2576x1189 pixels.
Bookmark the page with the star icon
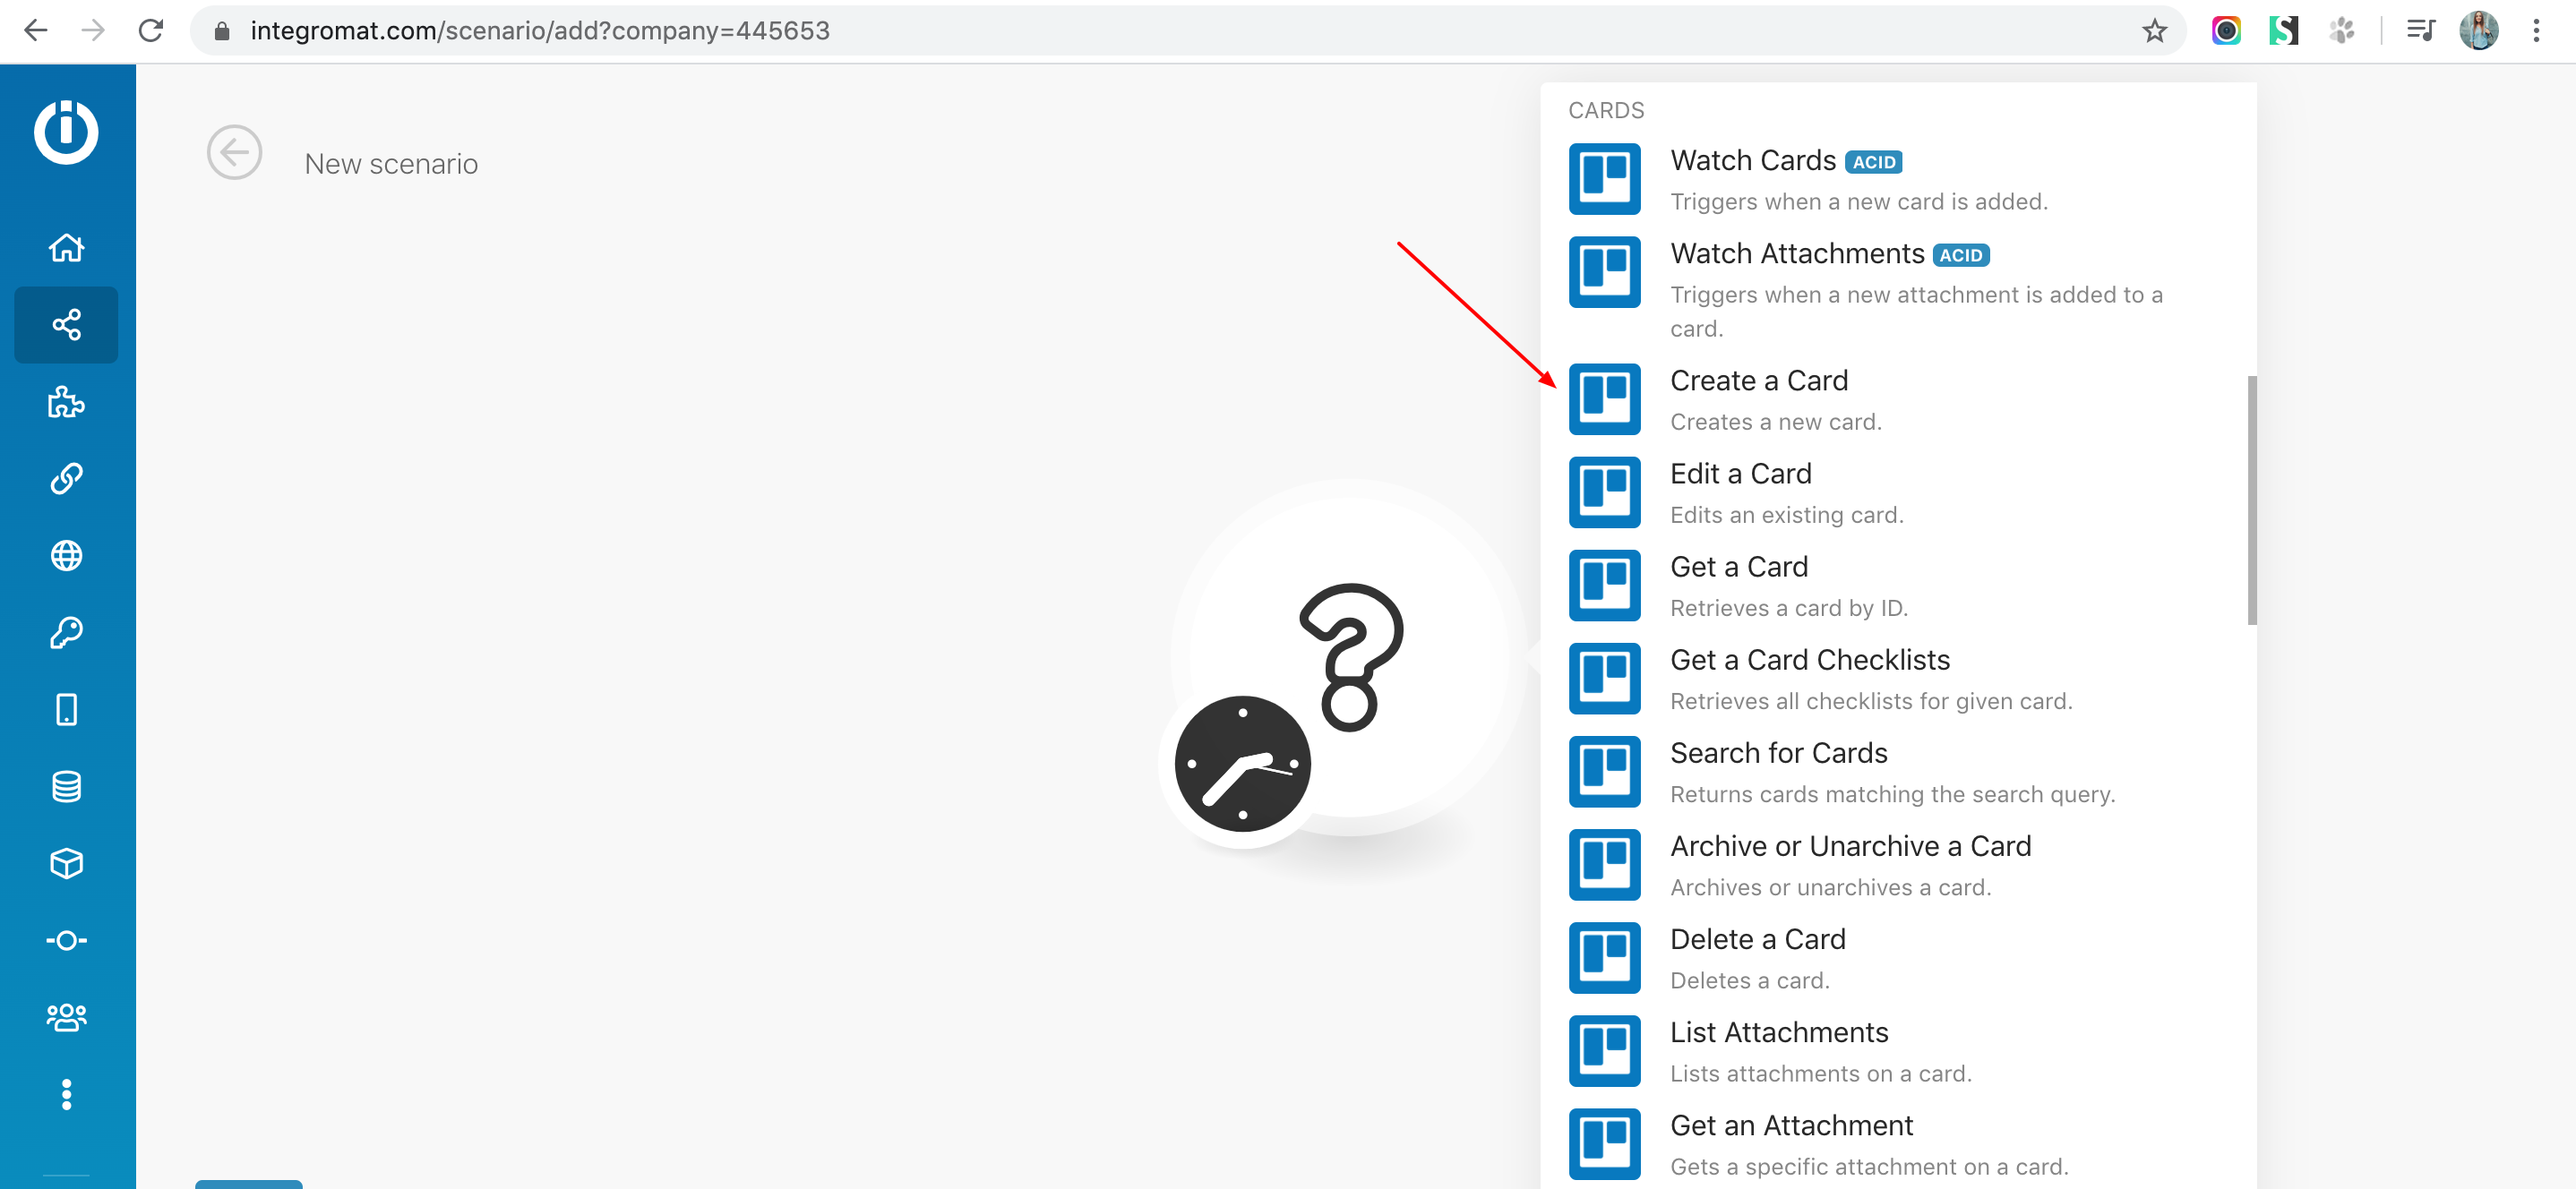(x=2154, y=31)
